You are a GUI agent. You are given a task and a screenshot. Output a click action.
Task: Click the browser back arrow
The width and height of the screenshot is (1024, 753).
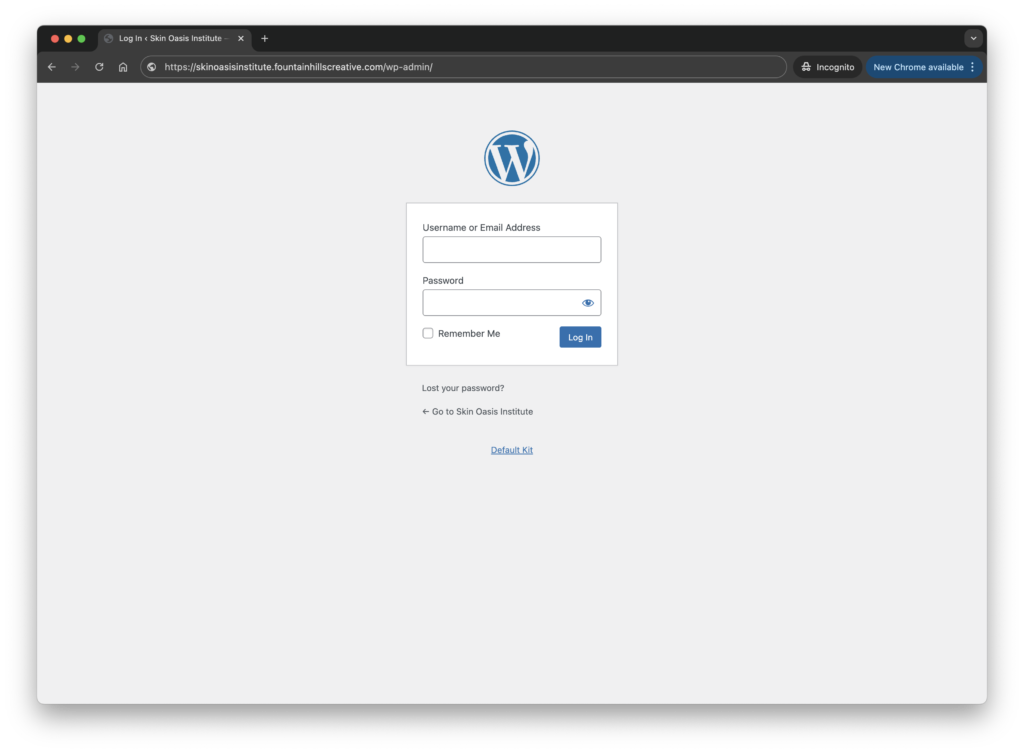click(x=52, y=67)
